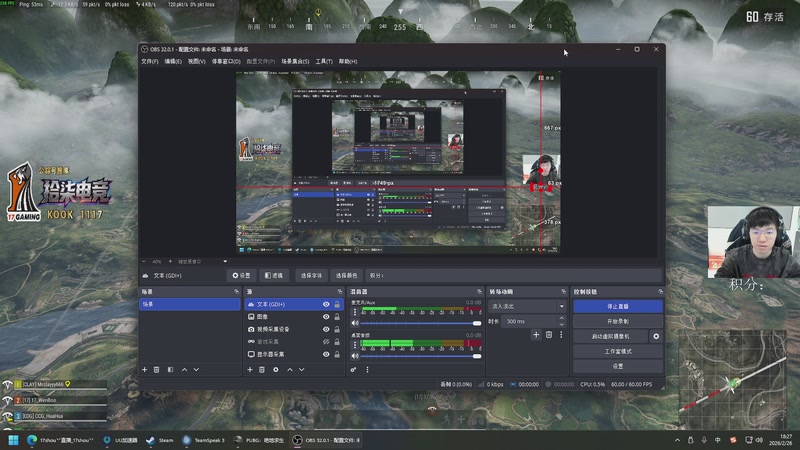
Task: Open advanced audio properties gears icon
Action: (x=353, y=369)
